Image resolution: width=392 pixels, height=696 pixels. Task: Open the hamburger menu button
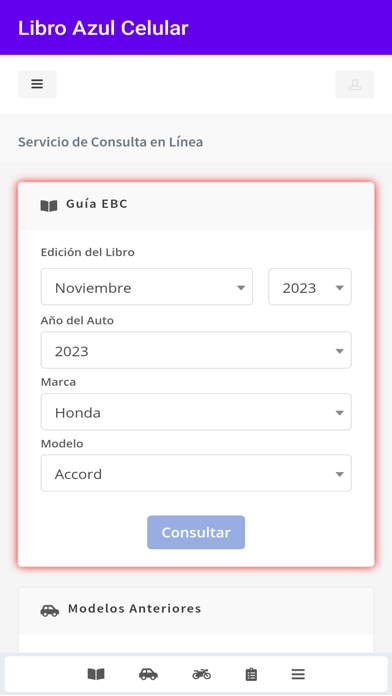(37, 84)
